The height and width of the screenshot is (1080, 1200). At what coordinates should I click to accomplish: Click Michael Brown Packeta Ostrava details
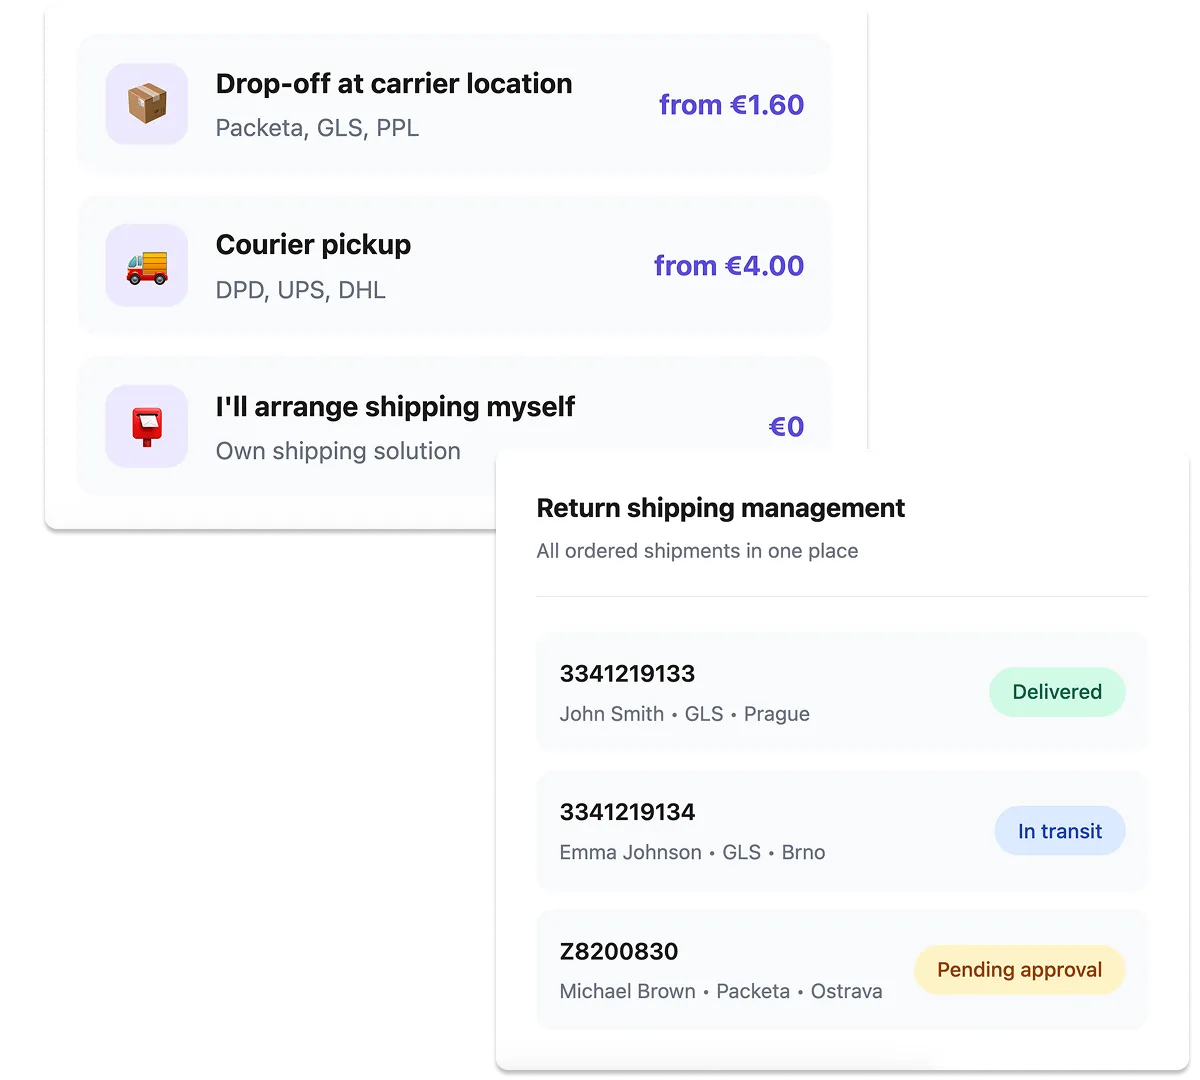[720, 992]
